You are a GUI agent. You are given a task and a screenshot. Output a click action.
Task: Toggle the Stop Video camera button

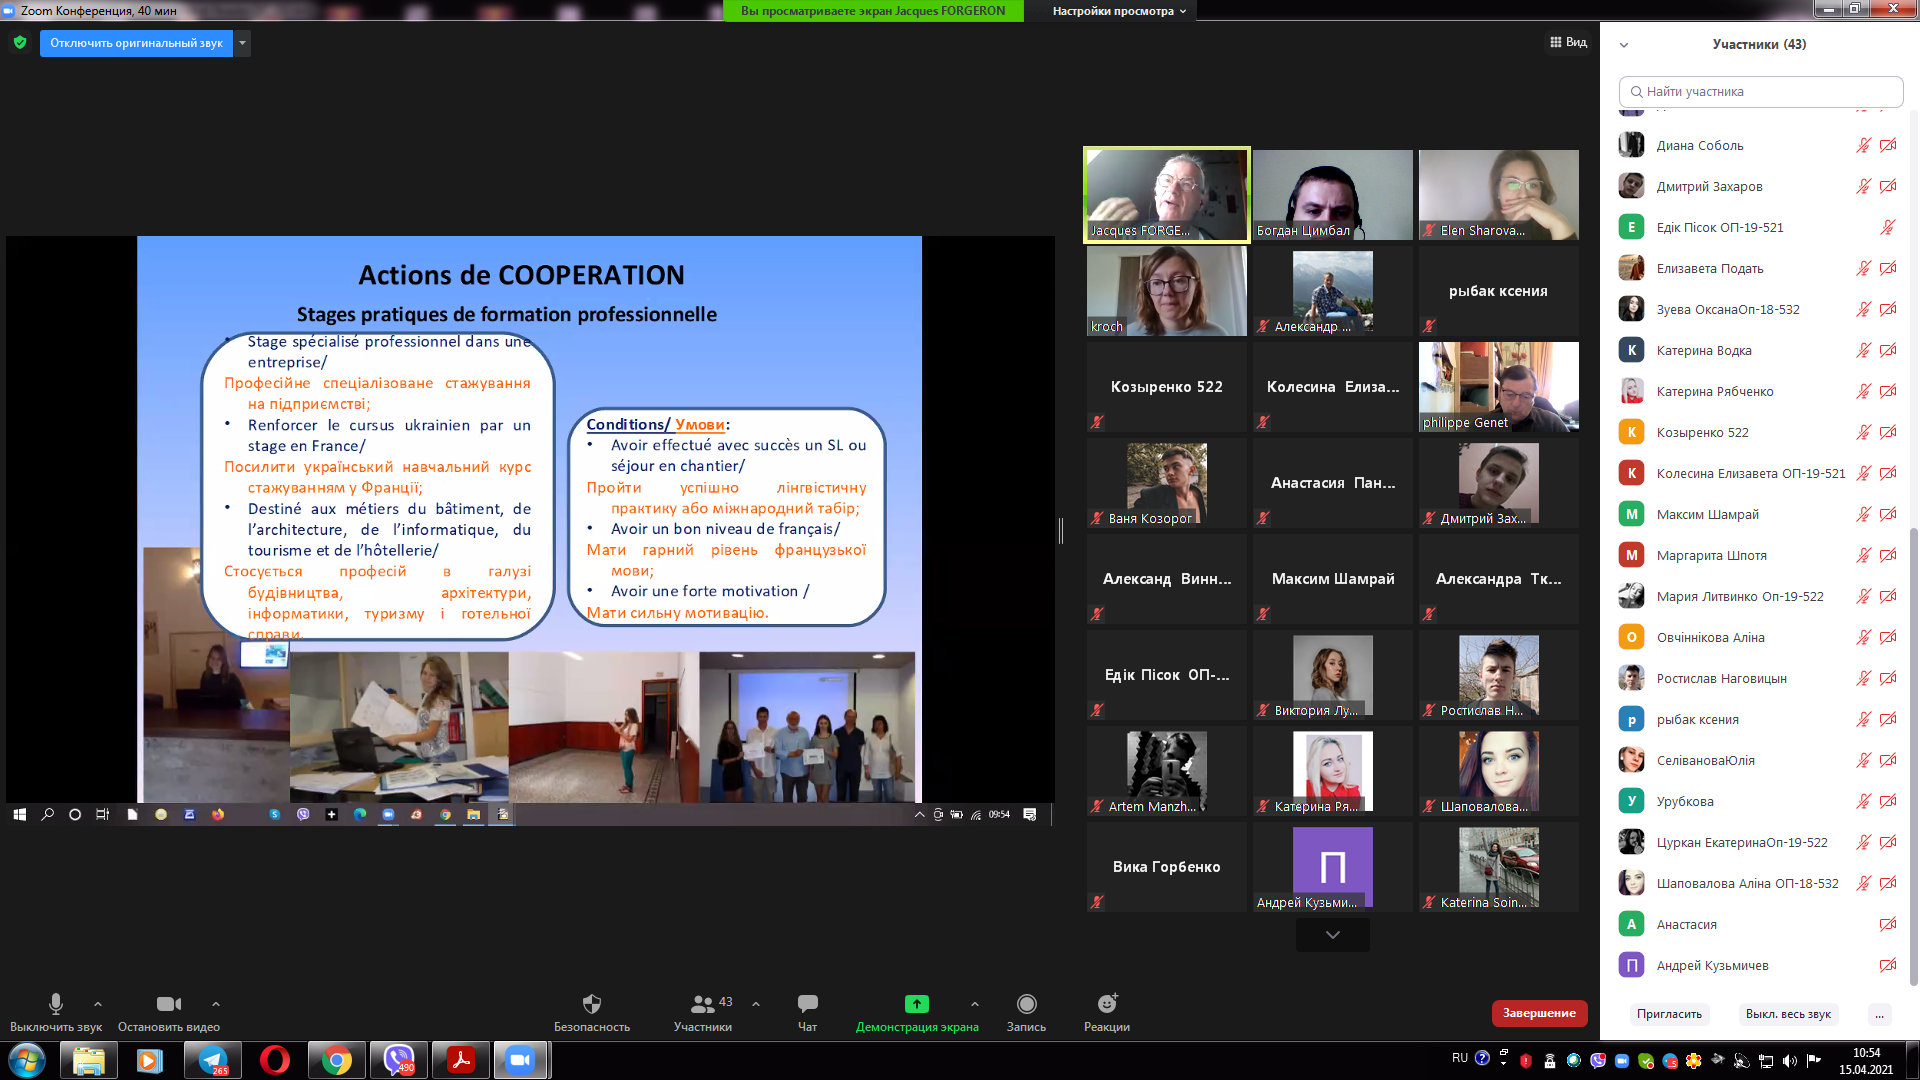168,1004
